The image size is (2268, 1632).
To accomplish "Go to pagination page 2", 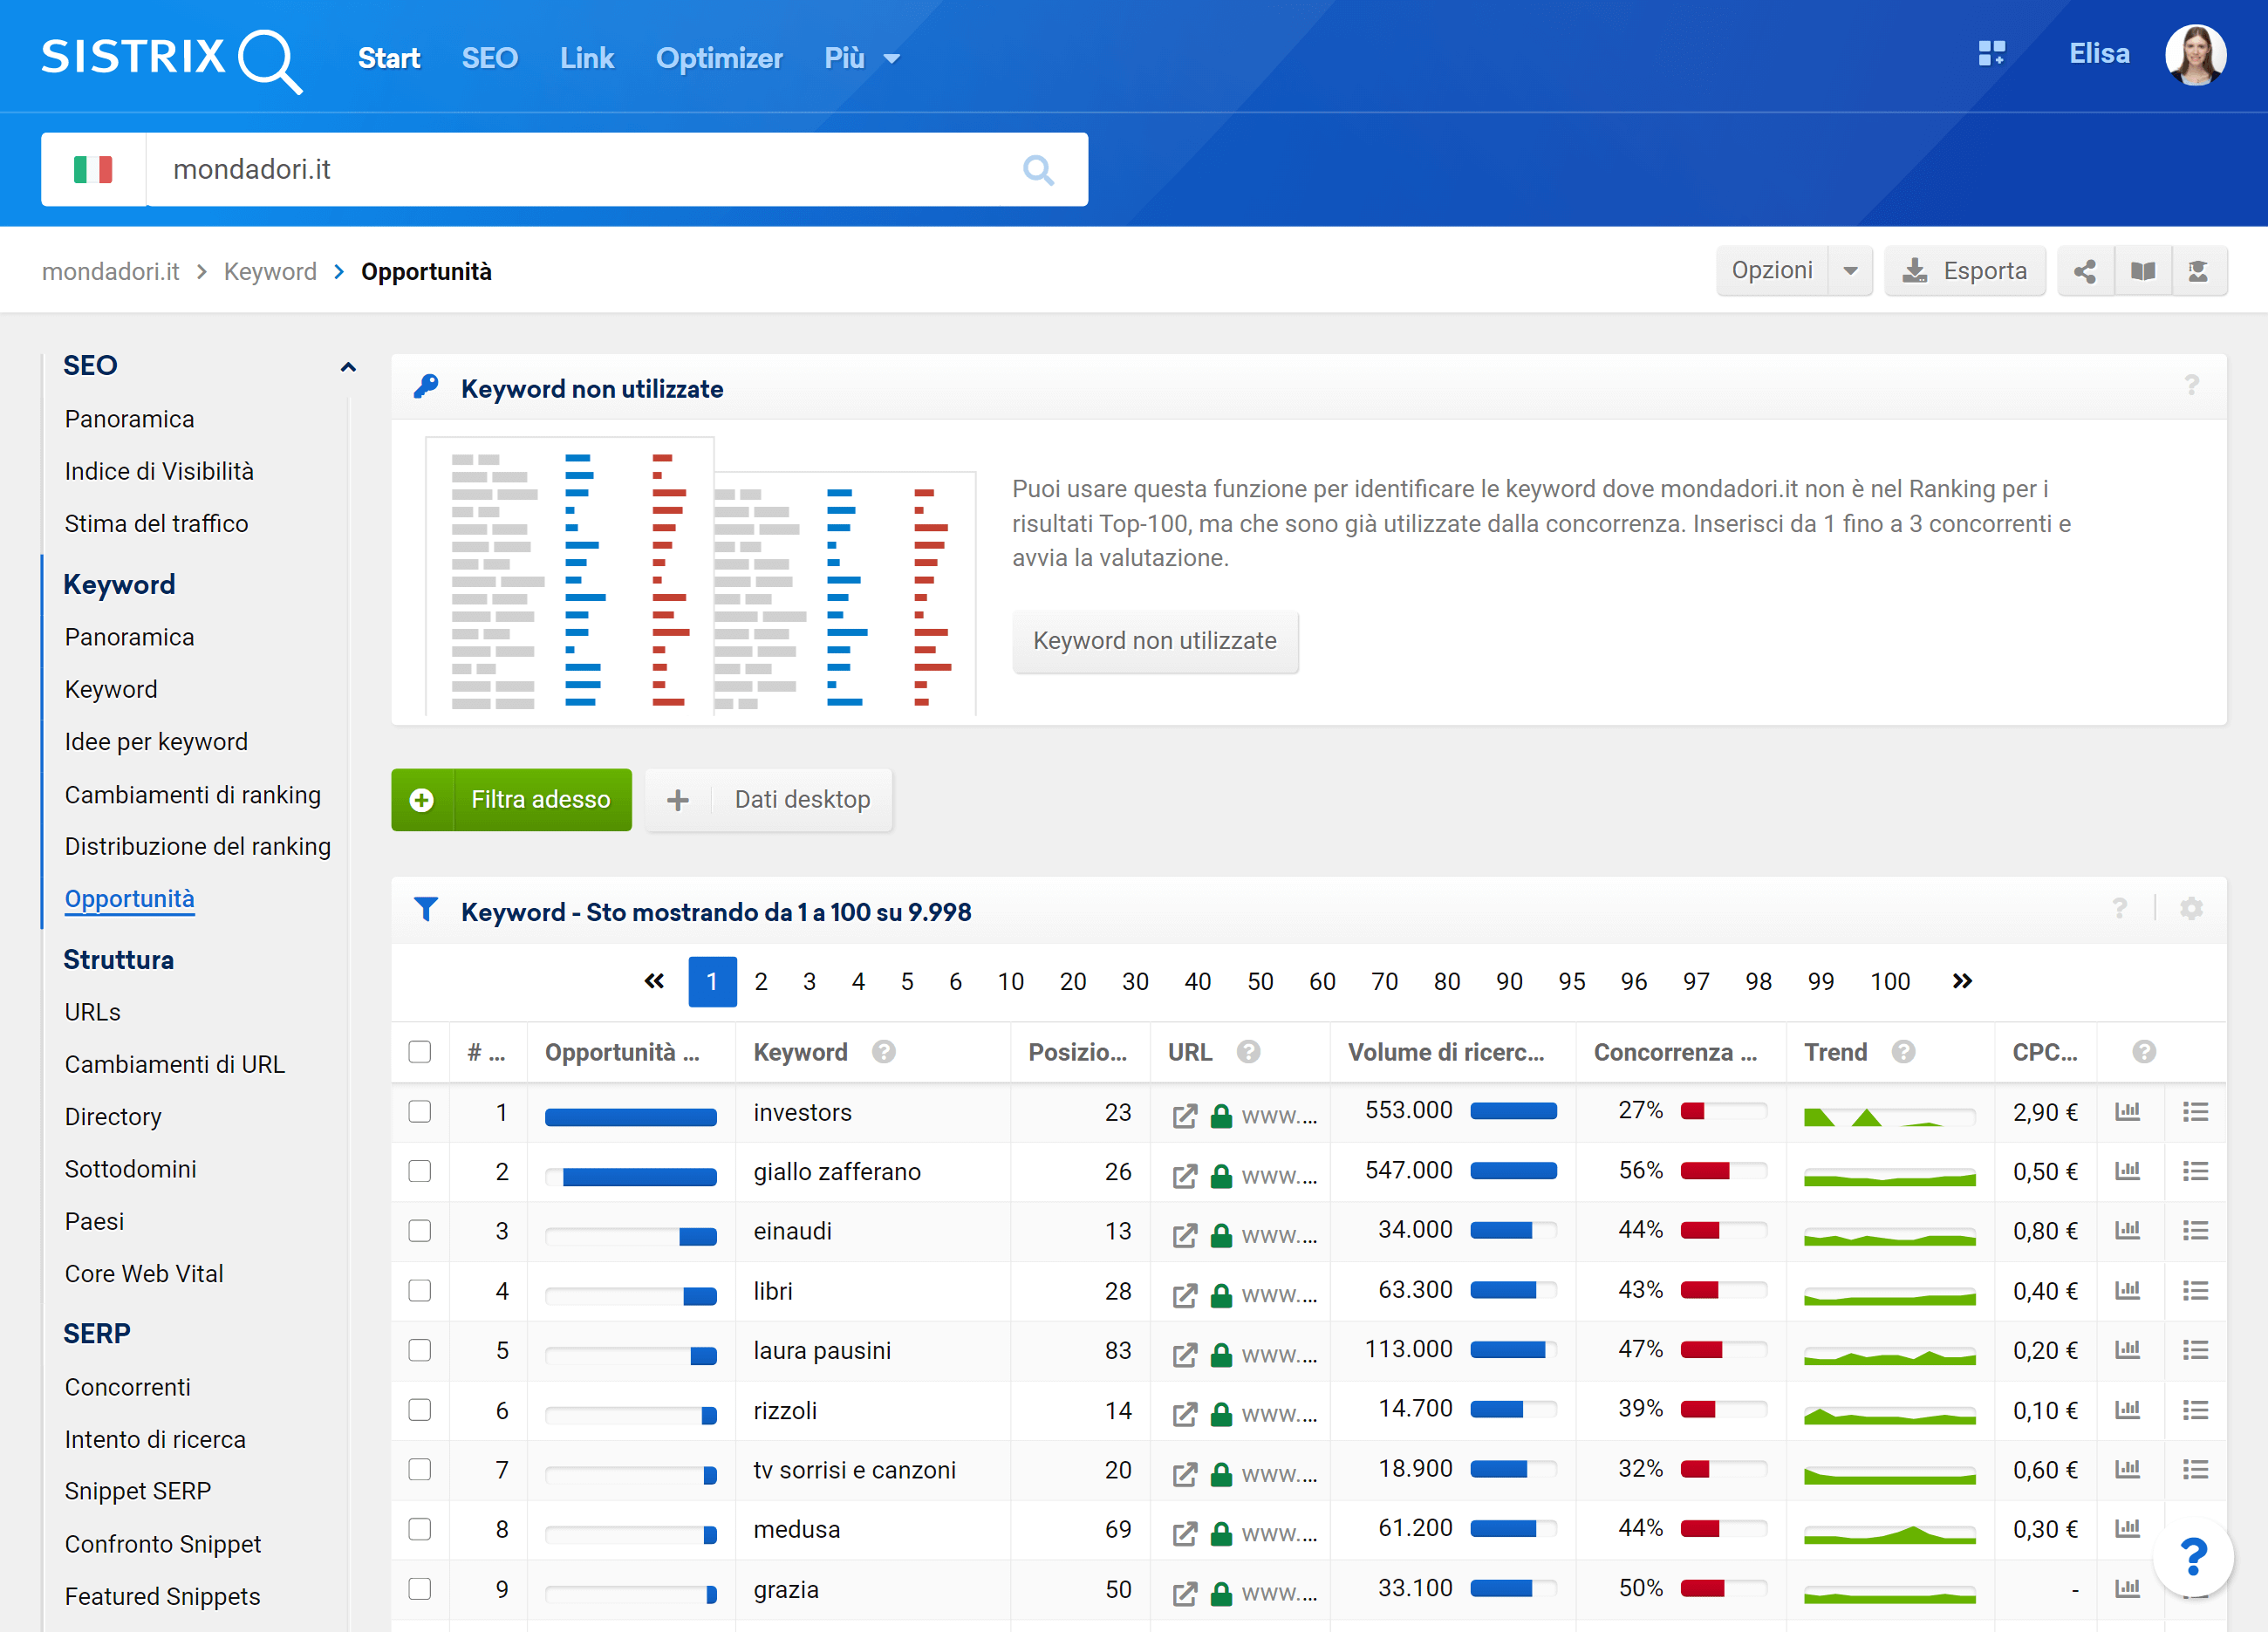I will point(761,982).
